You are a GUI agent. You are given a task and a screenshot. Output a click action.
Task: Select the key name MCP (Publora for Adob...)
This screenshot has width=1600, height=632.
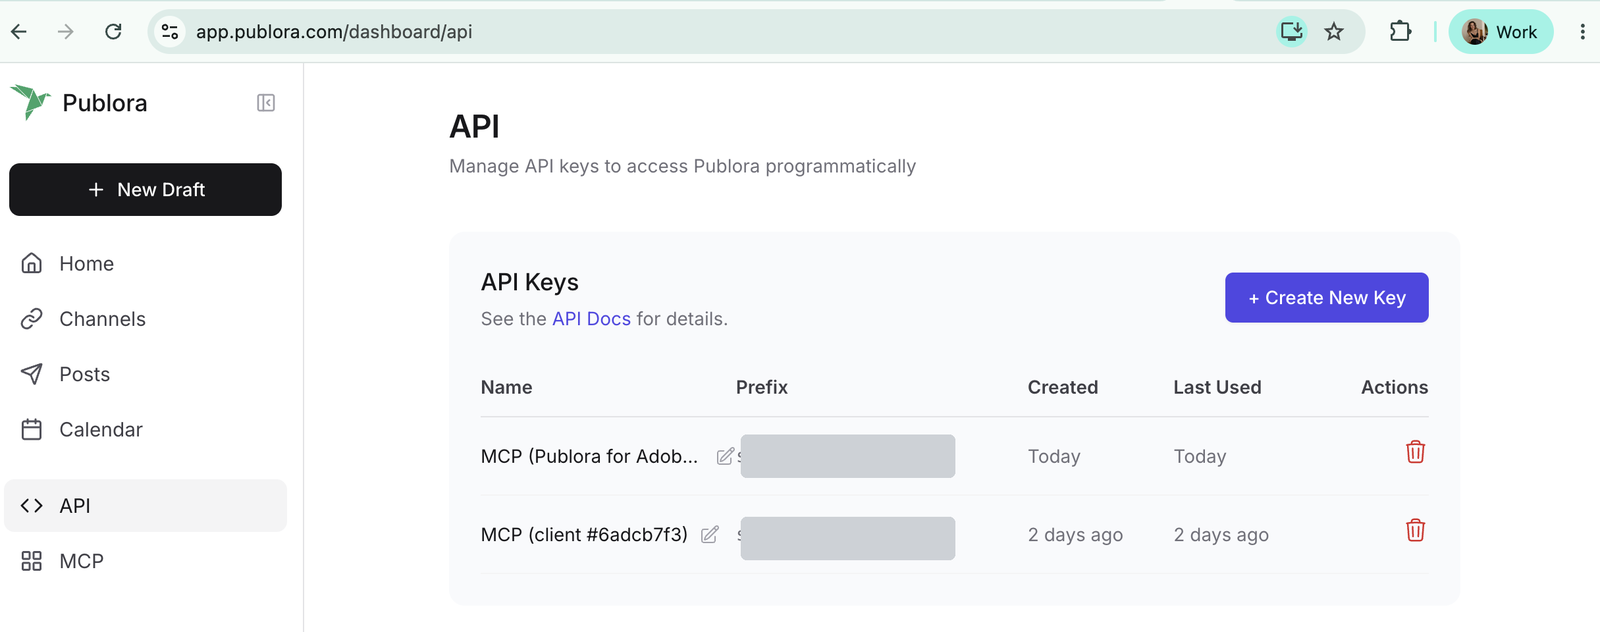(589, 456)
